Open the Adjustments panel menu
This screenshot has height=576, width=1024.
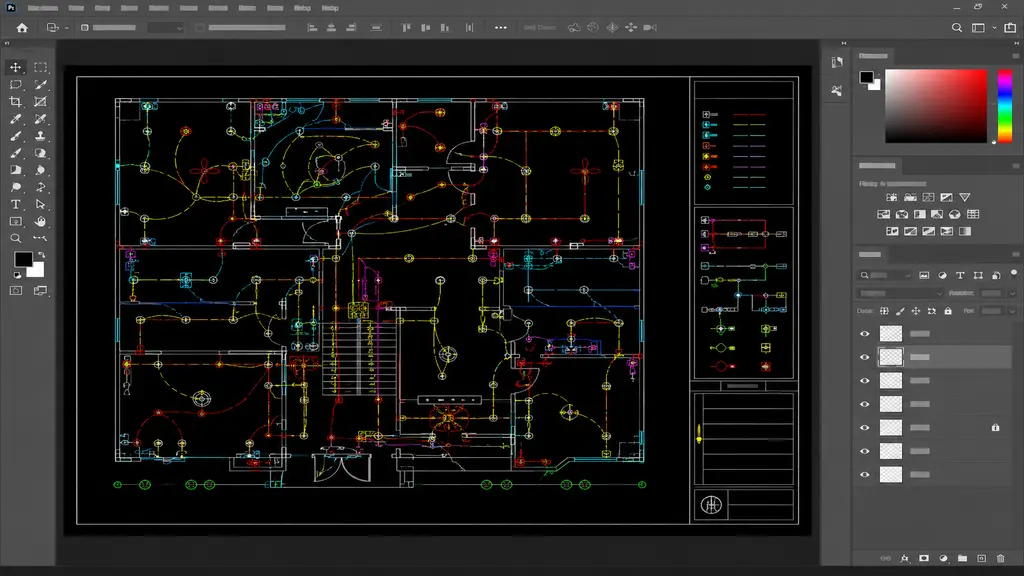(x=1016, y=166)
